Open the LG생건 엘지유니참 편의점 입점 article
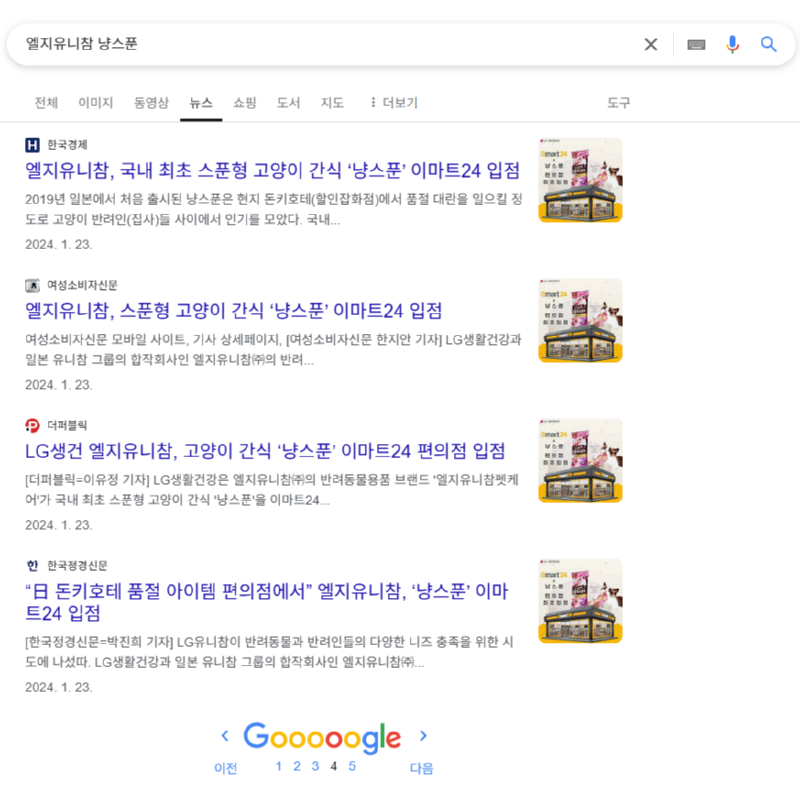Image resolution: width=800 pixels, height=804 pixels. tap(265, 451)
